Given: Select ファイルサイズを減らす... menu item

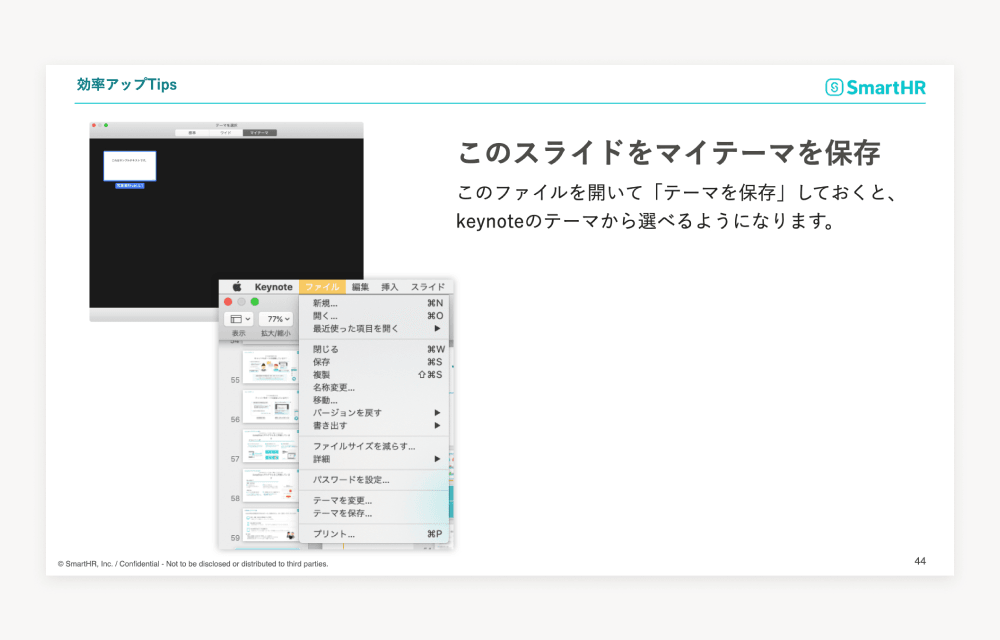Looking at the screenshot, I should pyautogui.click(x=364, y=446).
